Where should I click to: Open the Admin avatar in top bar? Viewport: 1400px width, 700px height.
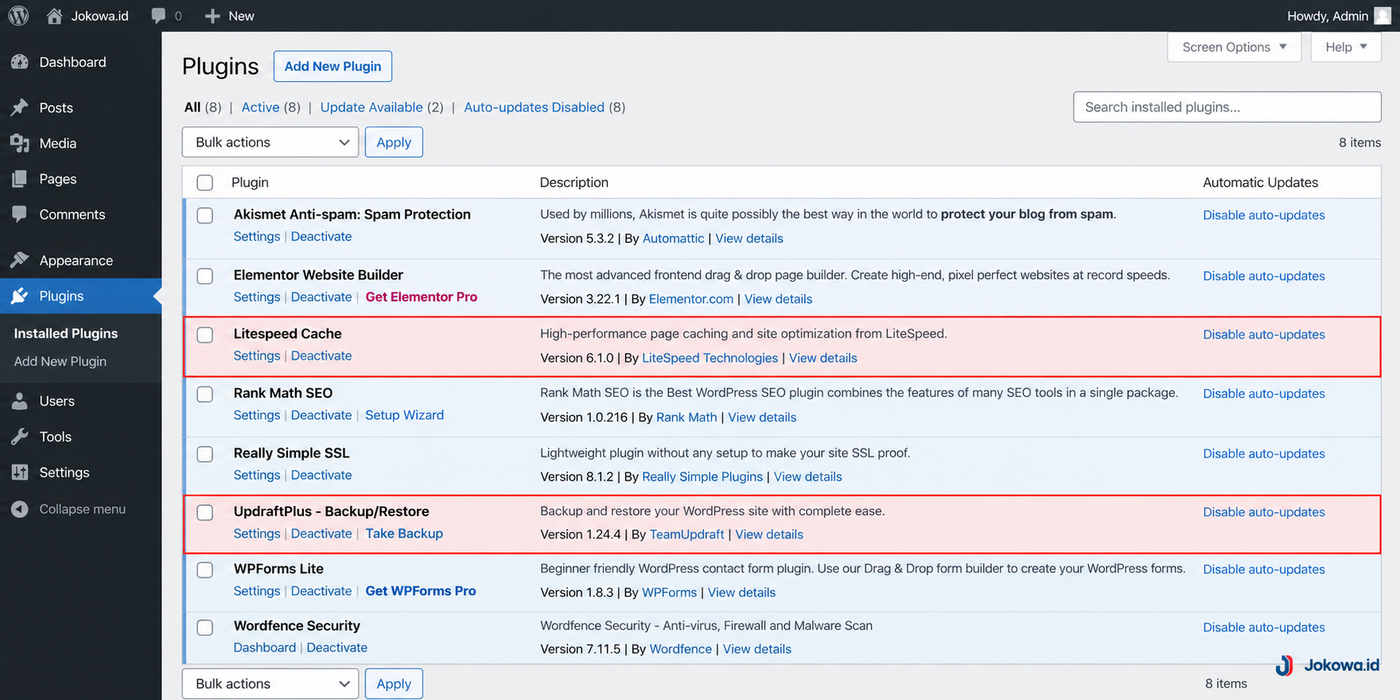[x=1382, y=16]
